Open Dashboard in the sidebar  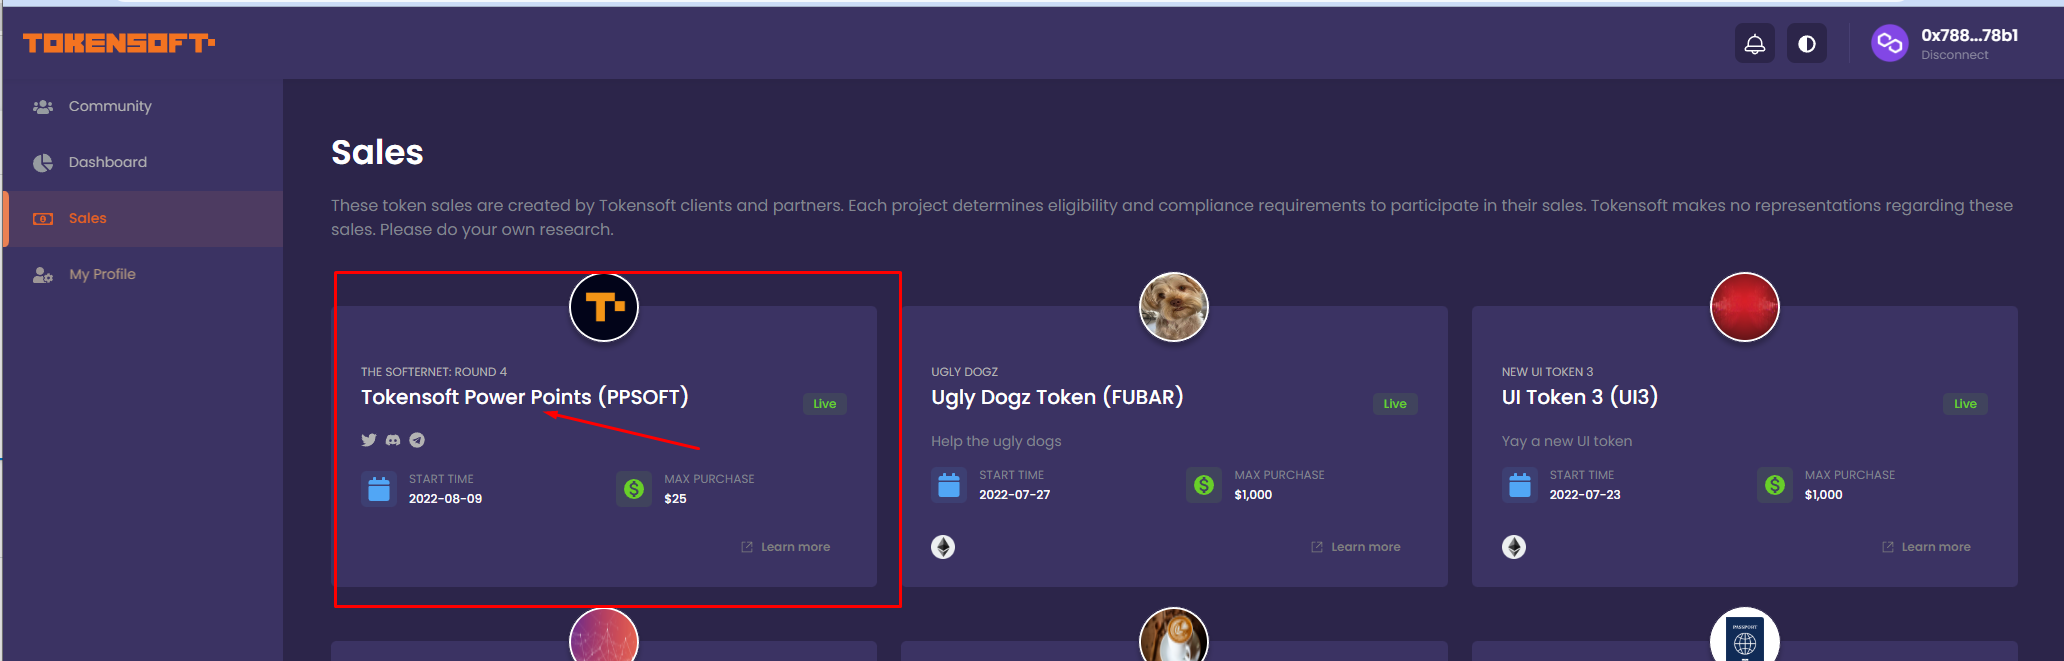pos(143,162)
